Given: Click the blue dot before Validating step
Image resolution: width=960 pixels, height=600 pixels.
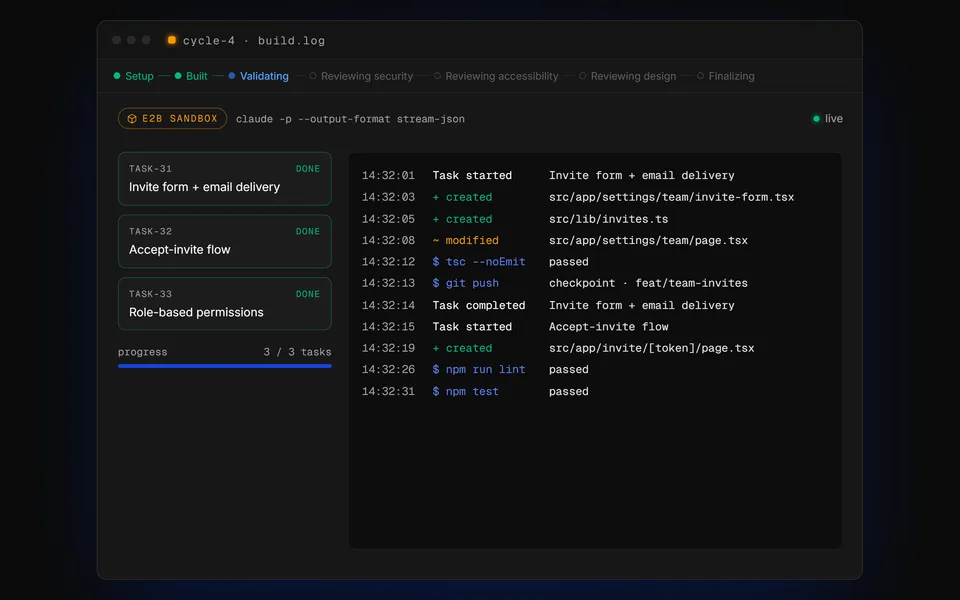Looking at the screenshot, I should point(231,76).
